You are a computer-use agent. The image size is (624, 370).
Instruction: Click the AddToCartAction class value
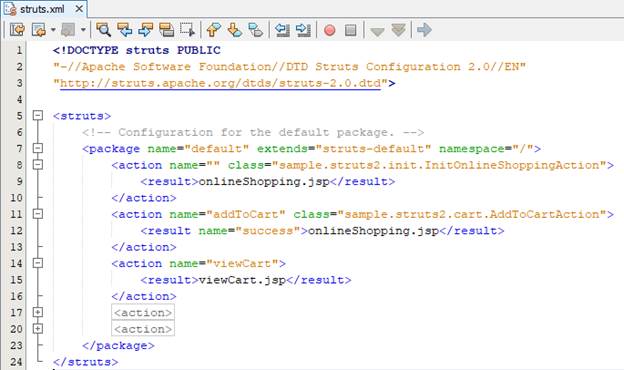(472, 214)
